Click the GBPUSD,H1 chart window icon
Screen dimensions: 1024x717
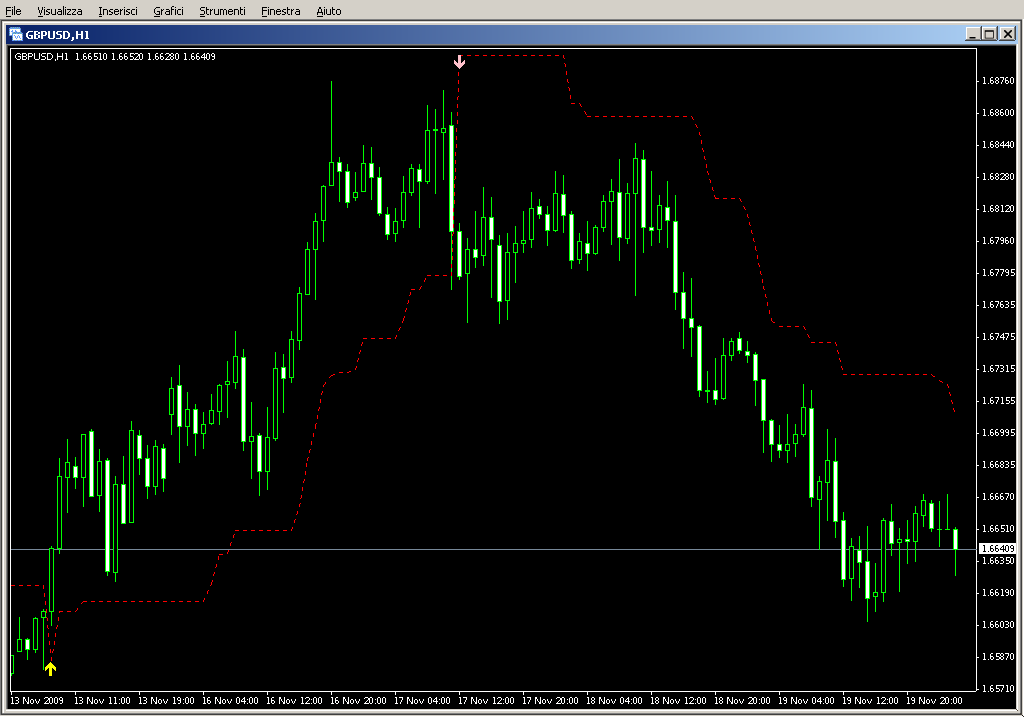coord(16,34)
